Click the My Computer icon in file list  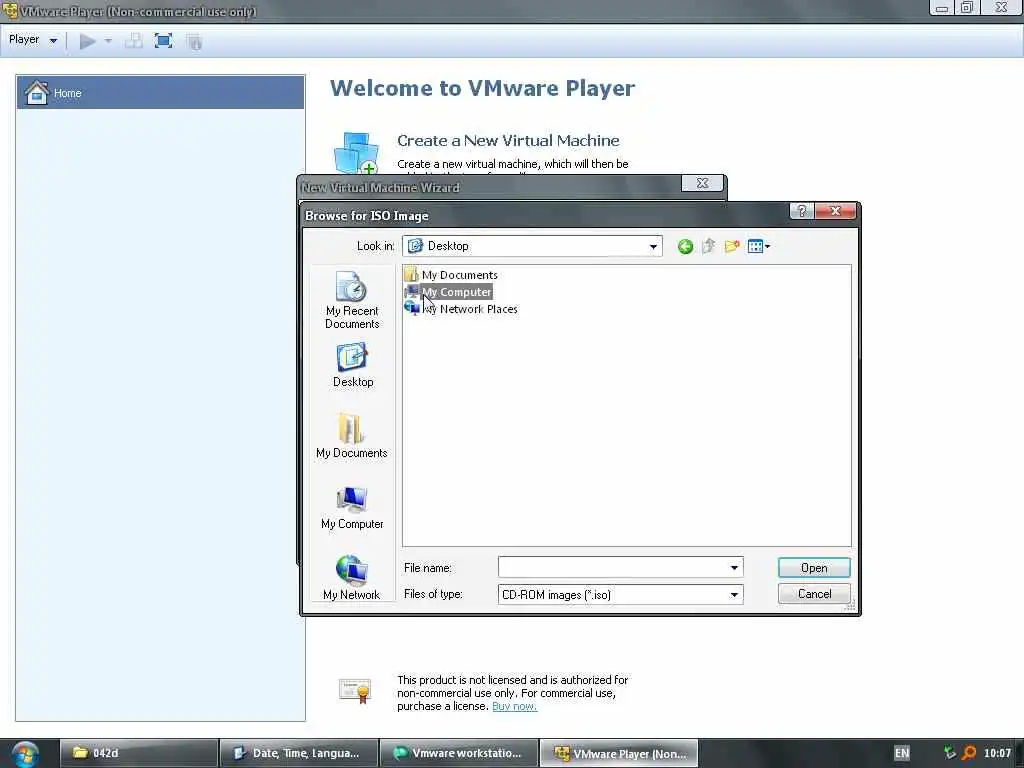(x=411, y=292)
